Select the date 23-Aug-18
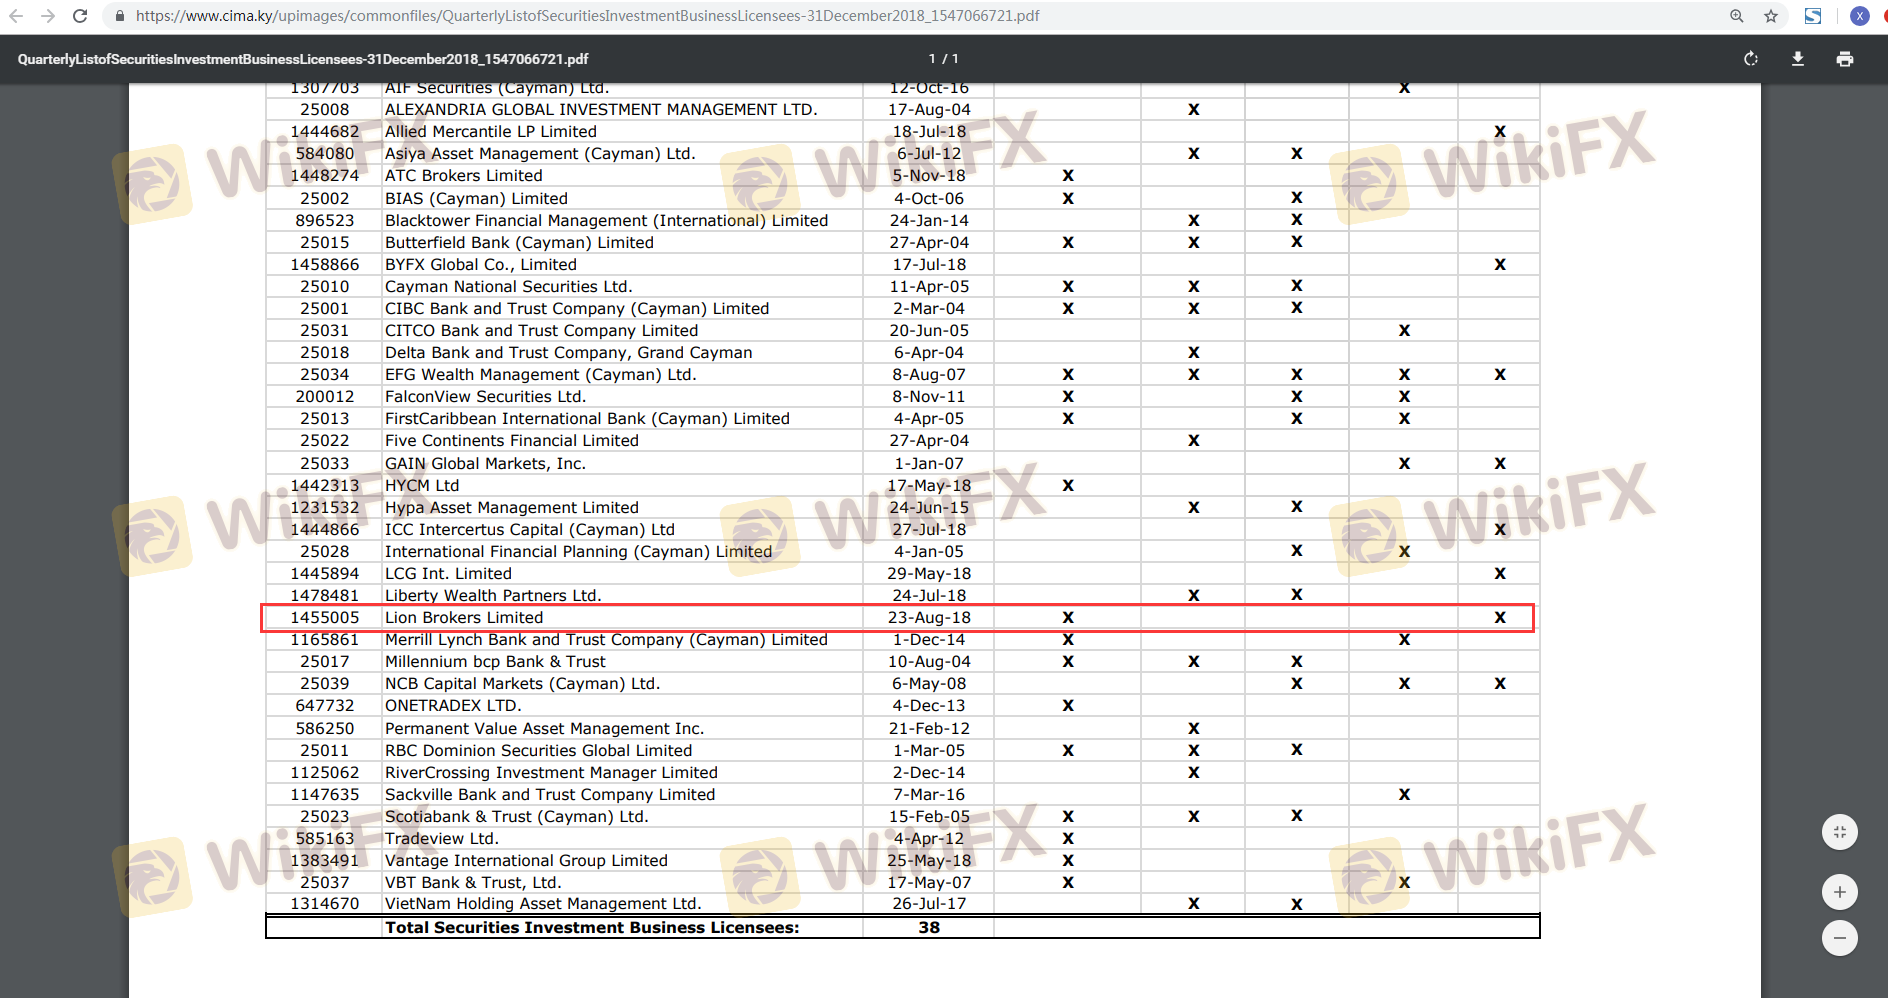Viewport: 1888px width, 998px height. (x=929, y=618)
